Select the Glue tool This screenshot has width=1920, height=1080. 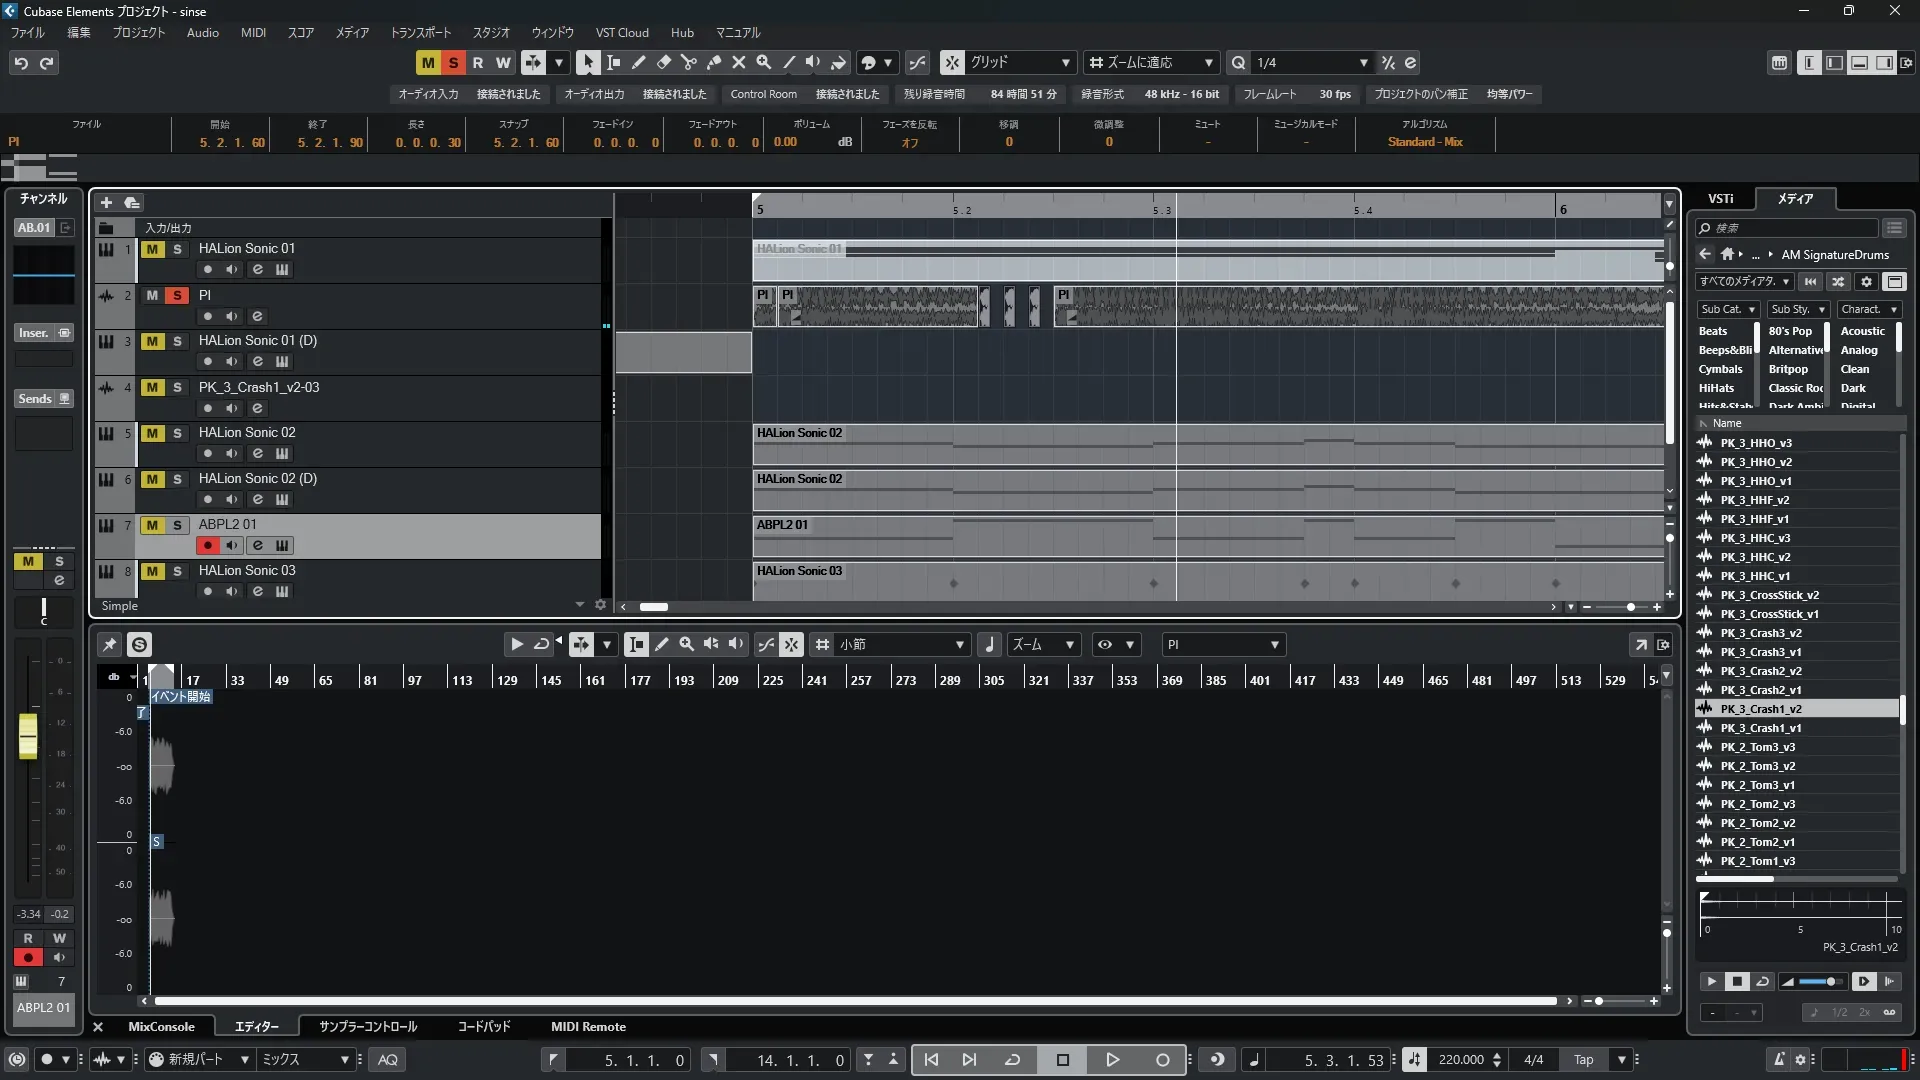[x=713, y=62]
